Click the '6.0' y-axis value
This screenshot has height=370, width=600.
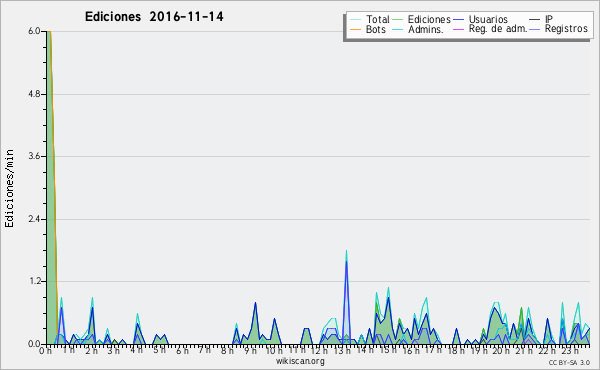[x=34, y=31]
